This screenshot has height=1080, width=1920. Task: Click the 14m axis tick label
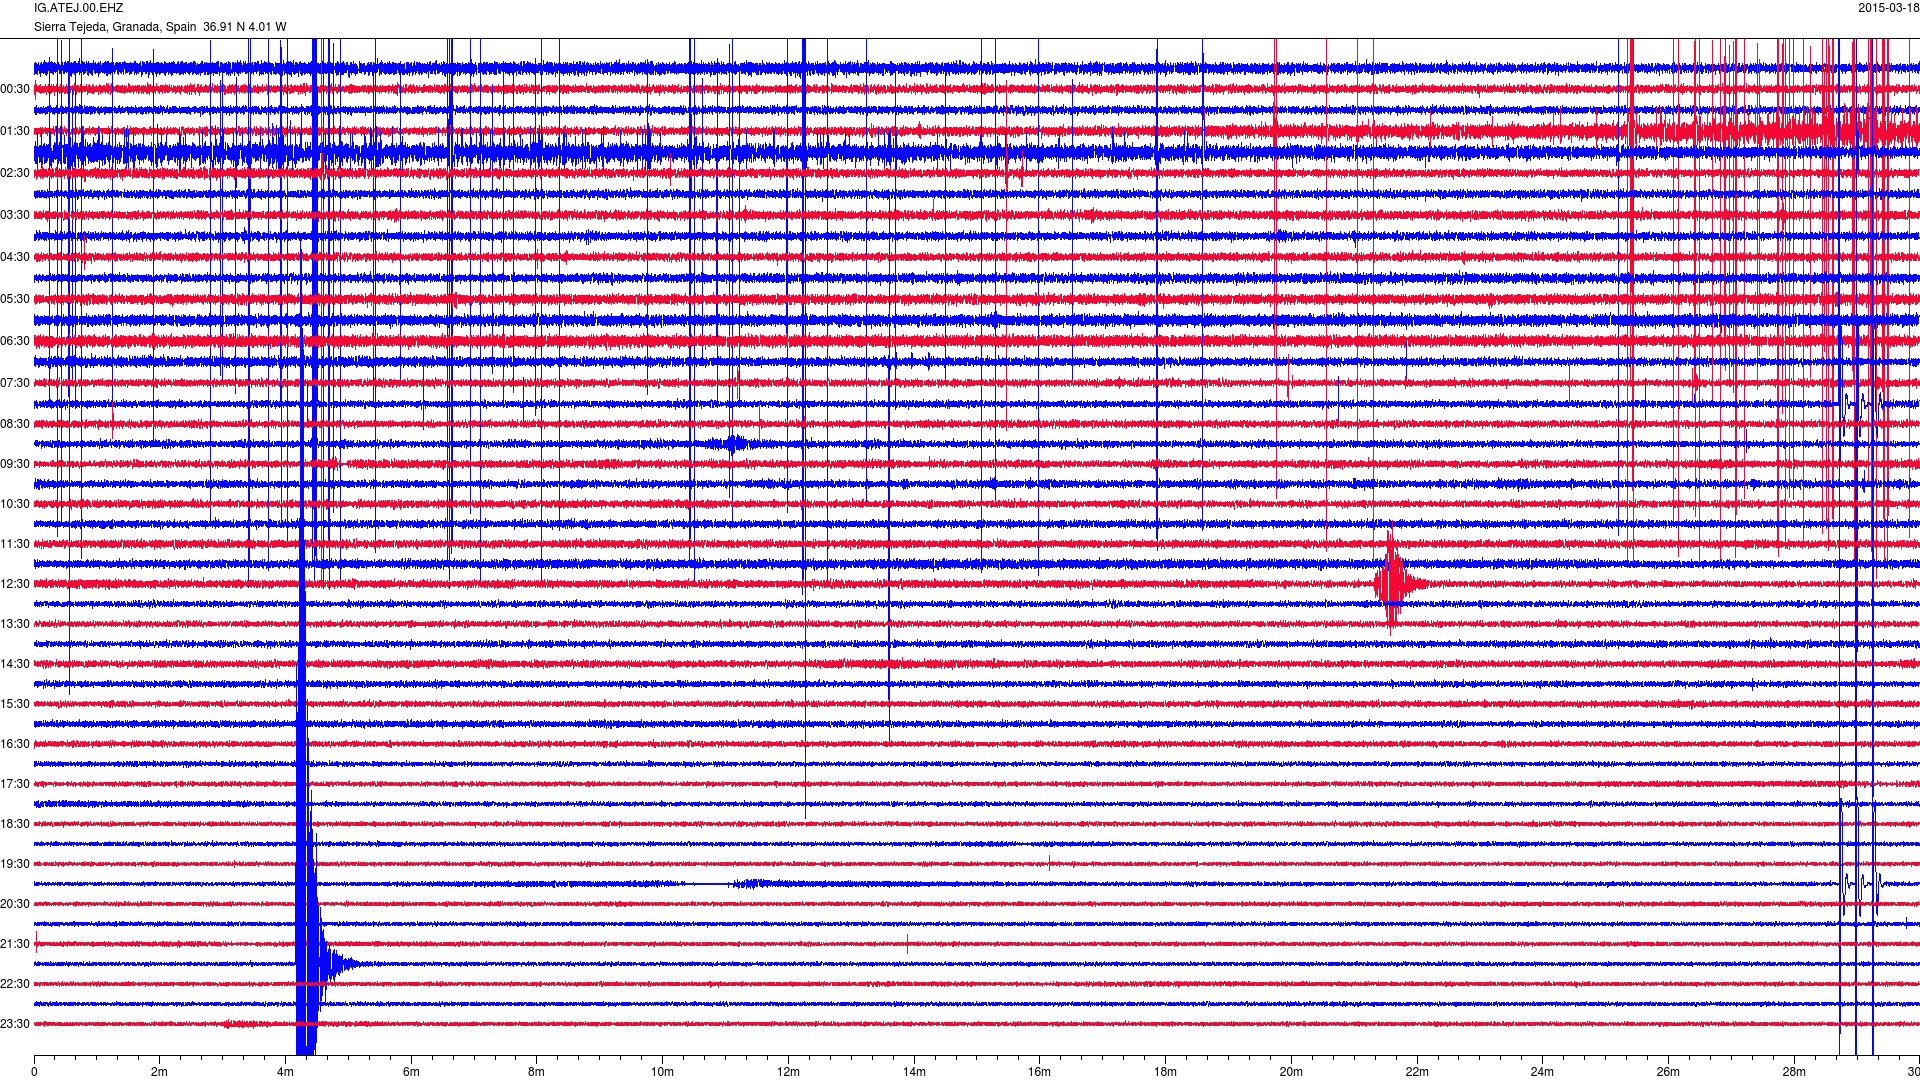click(914, 1072)
